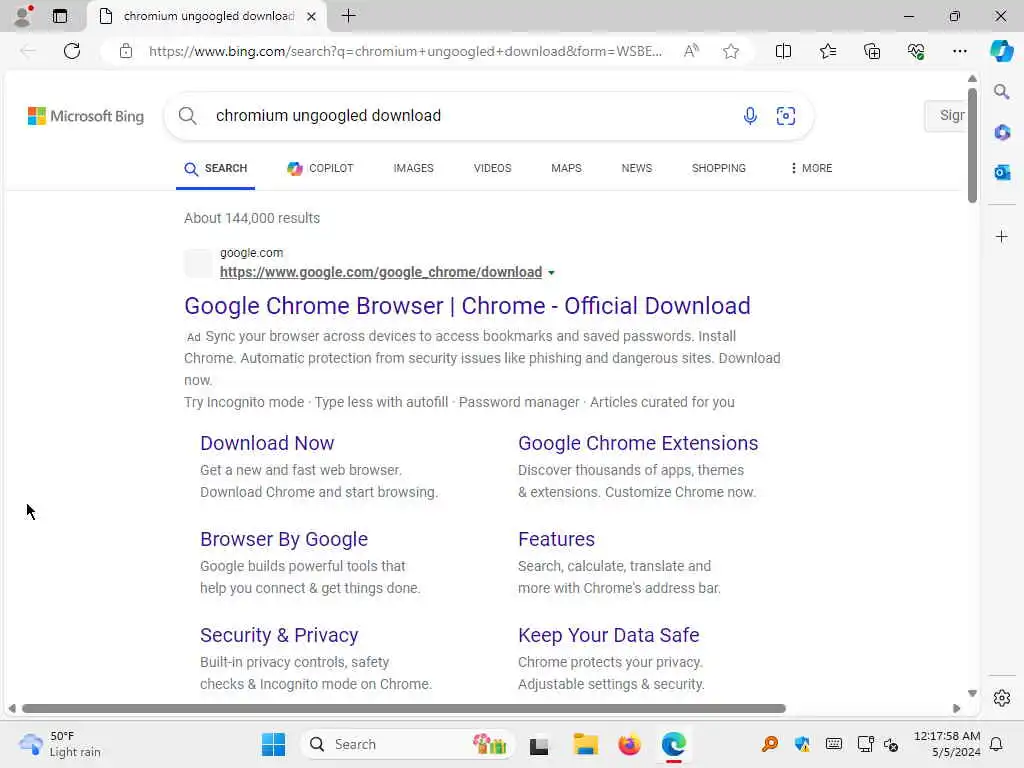Open Copilot sidebar icon
The height and width of the screenshot is (768, 1024).
(x=1001, y=51)
